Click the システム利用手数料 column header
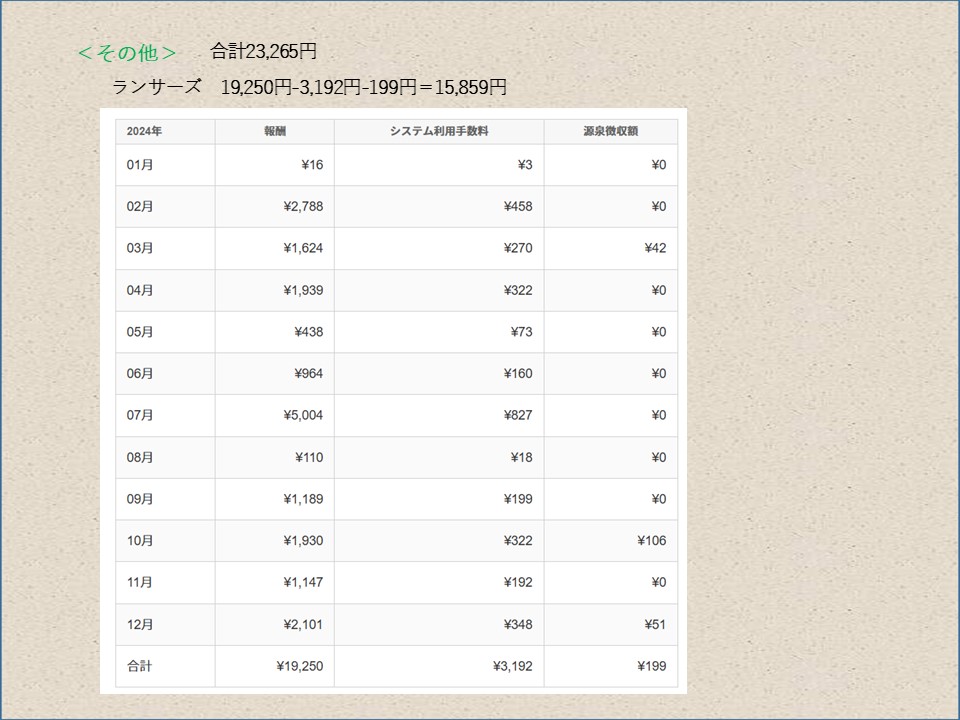The image size is (960, 720). [439, 131]
